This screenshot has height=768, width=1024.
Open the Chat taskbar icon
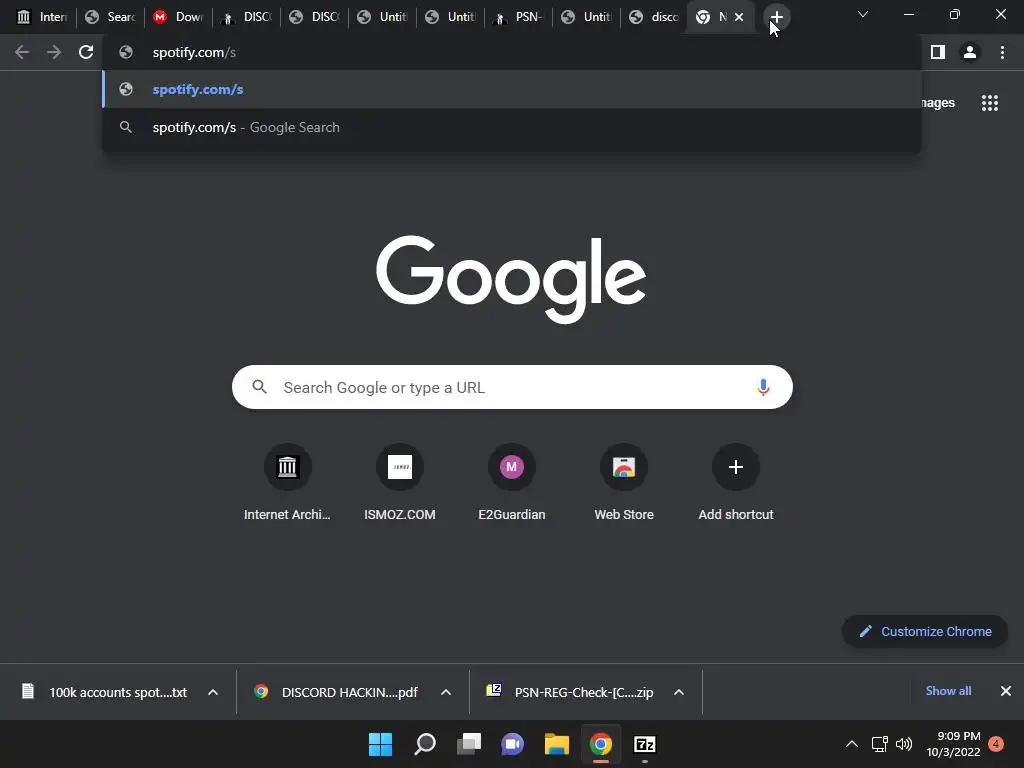(513, 744)
